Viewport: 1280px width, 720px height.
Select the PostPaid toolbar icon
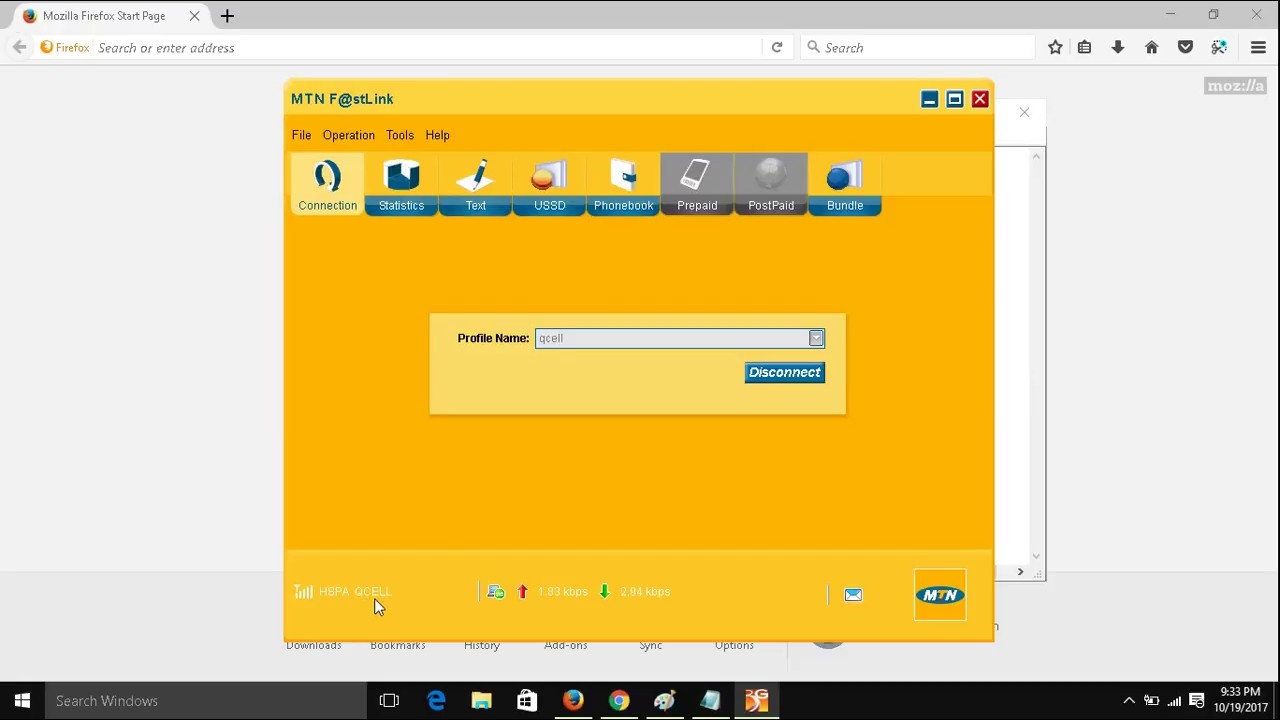coord(771,184)
